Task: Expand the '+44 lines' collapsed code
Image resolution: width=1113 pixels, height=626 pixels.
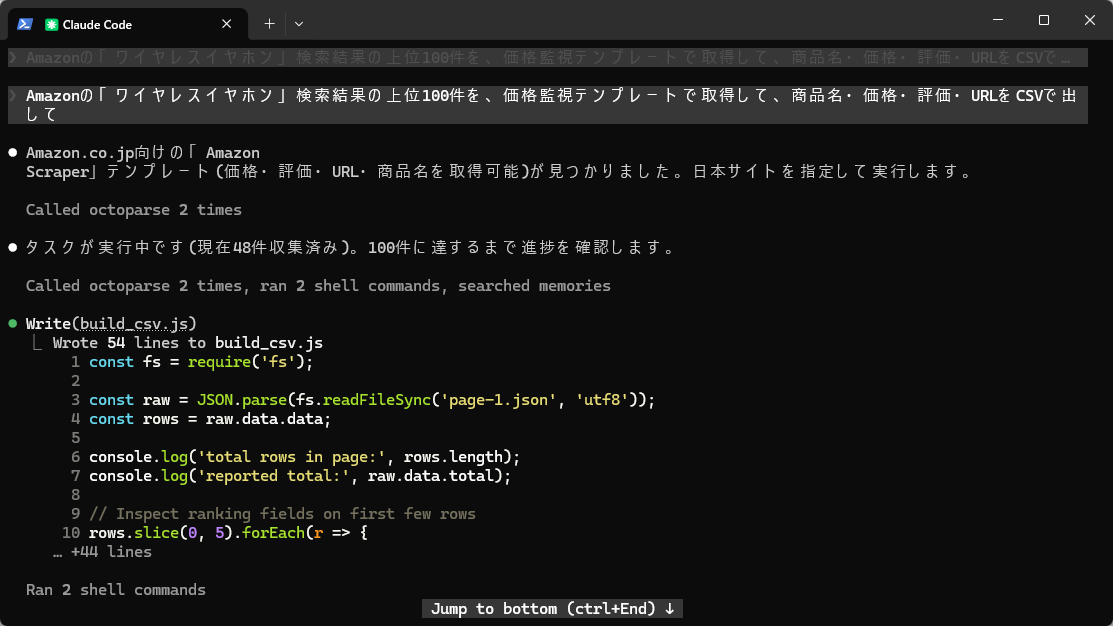Action: coord(102,552)
